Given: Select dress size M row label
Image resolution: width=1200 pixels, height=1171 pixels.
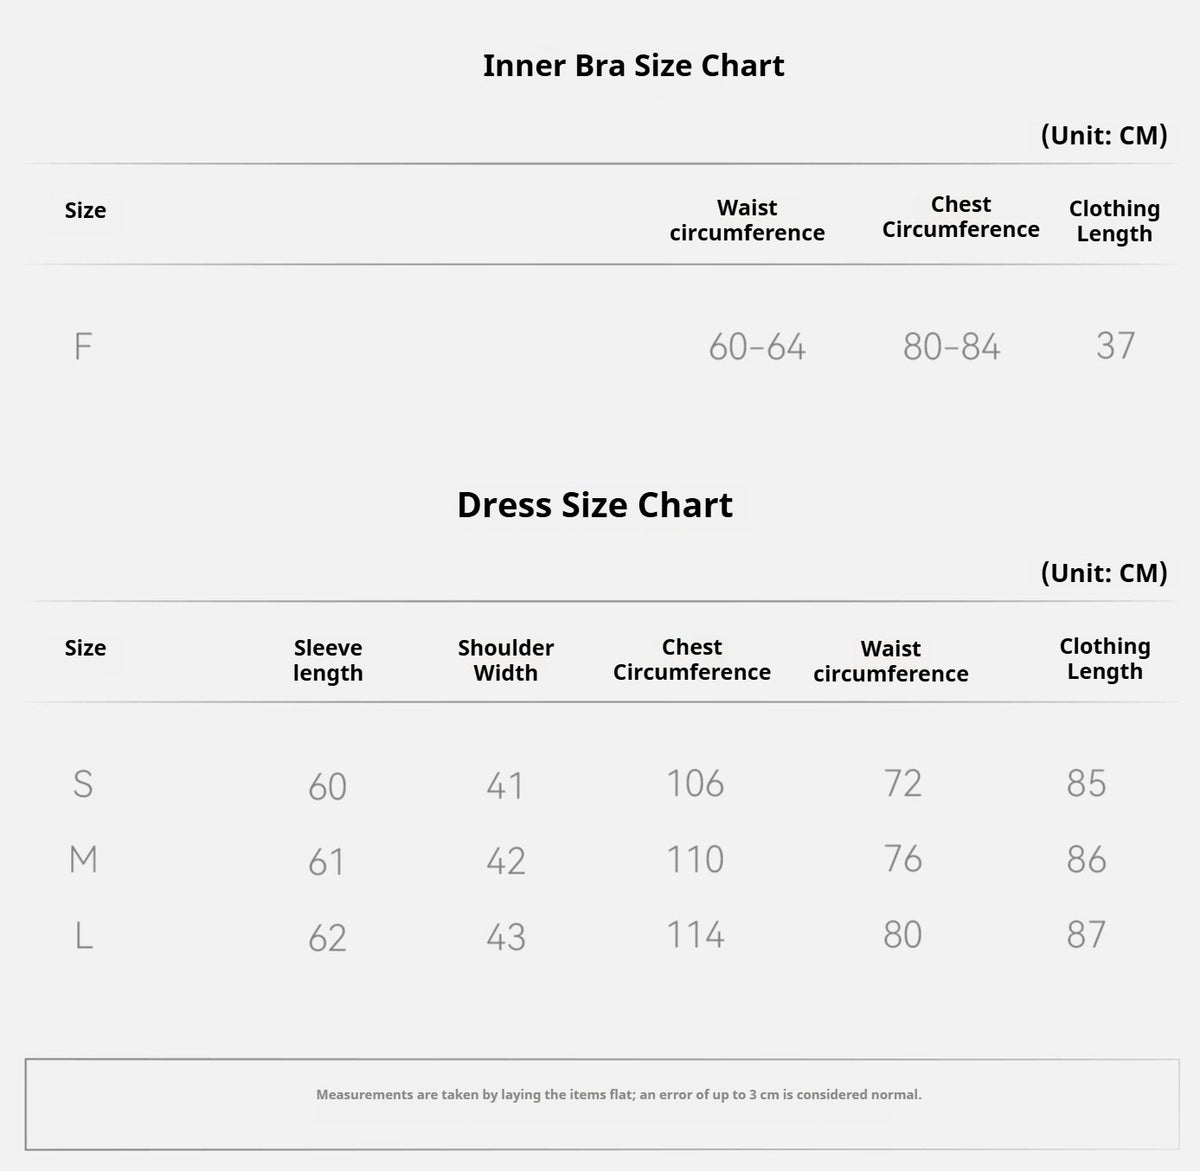Looking at the screenshot, I should pyautogui.click(x=83, y=859).
